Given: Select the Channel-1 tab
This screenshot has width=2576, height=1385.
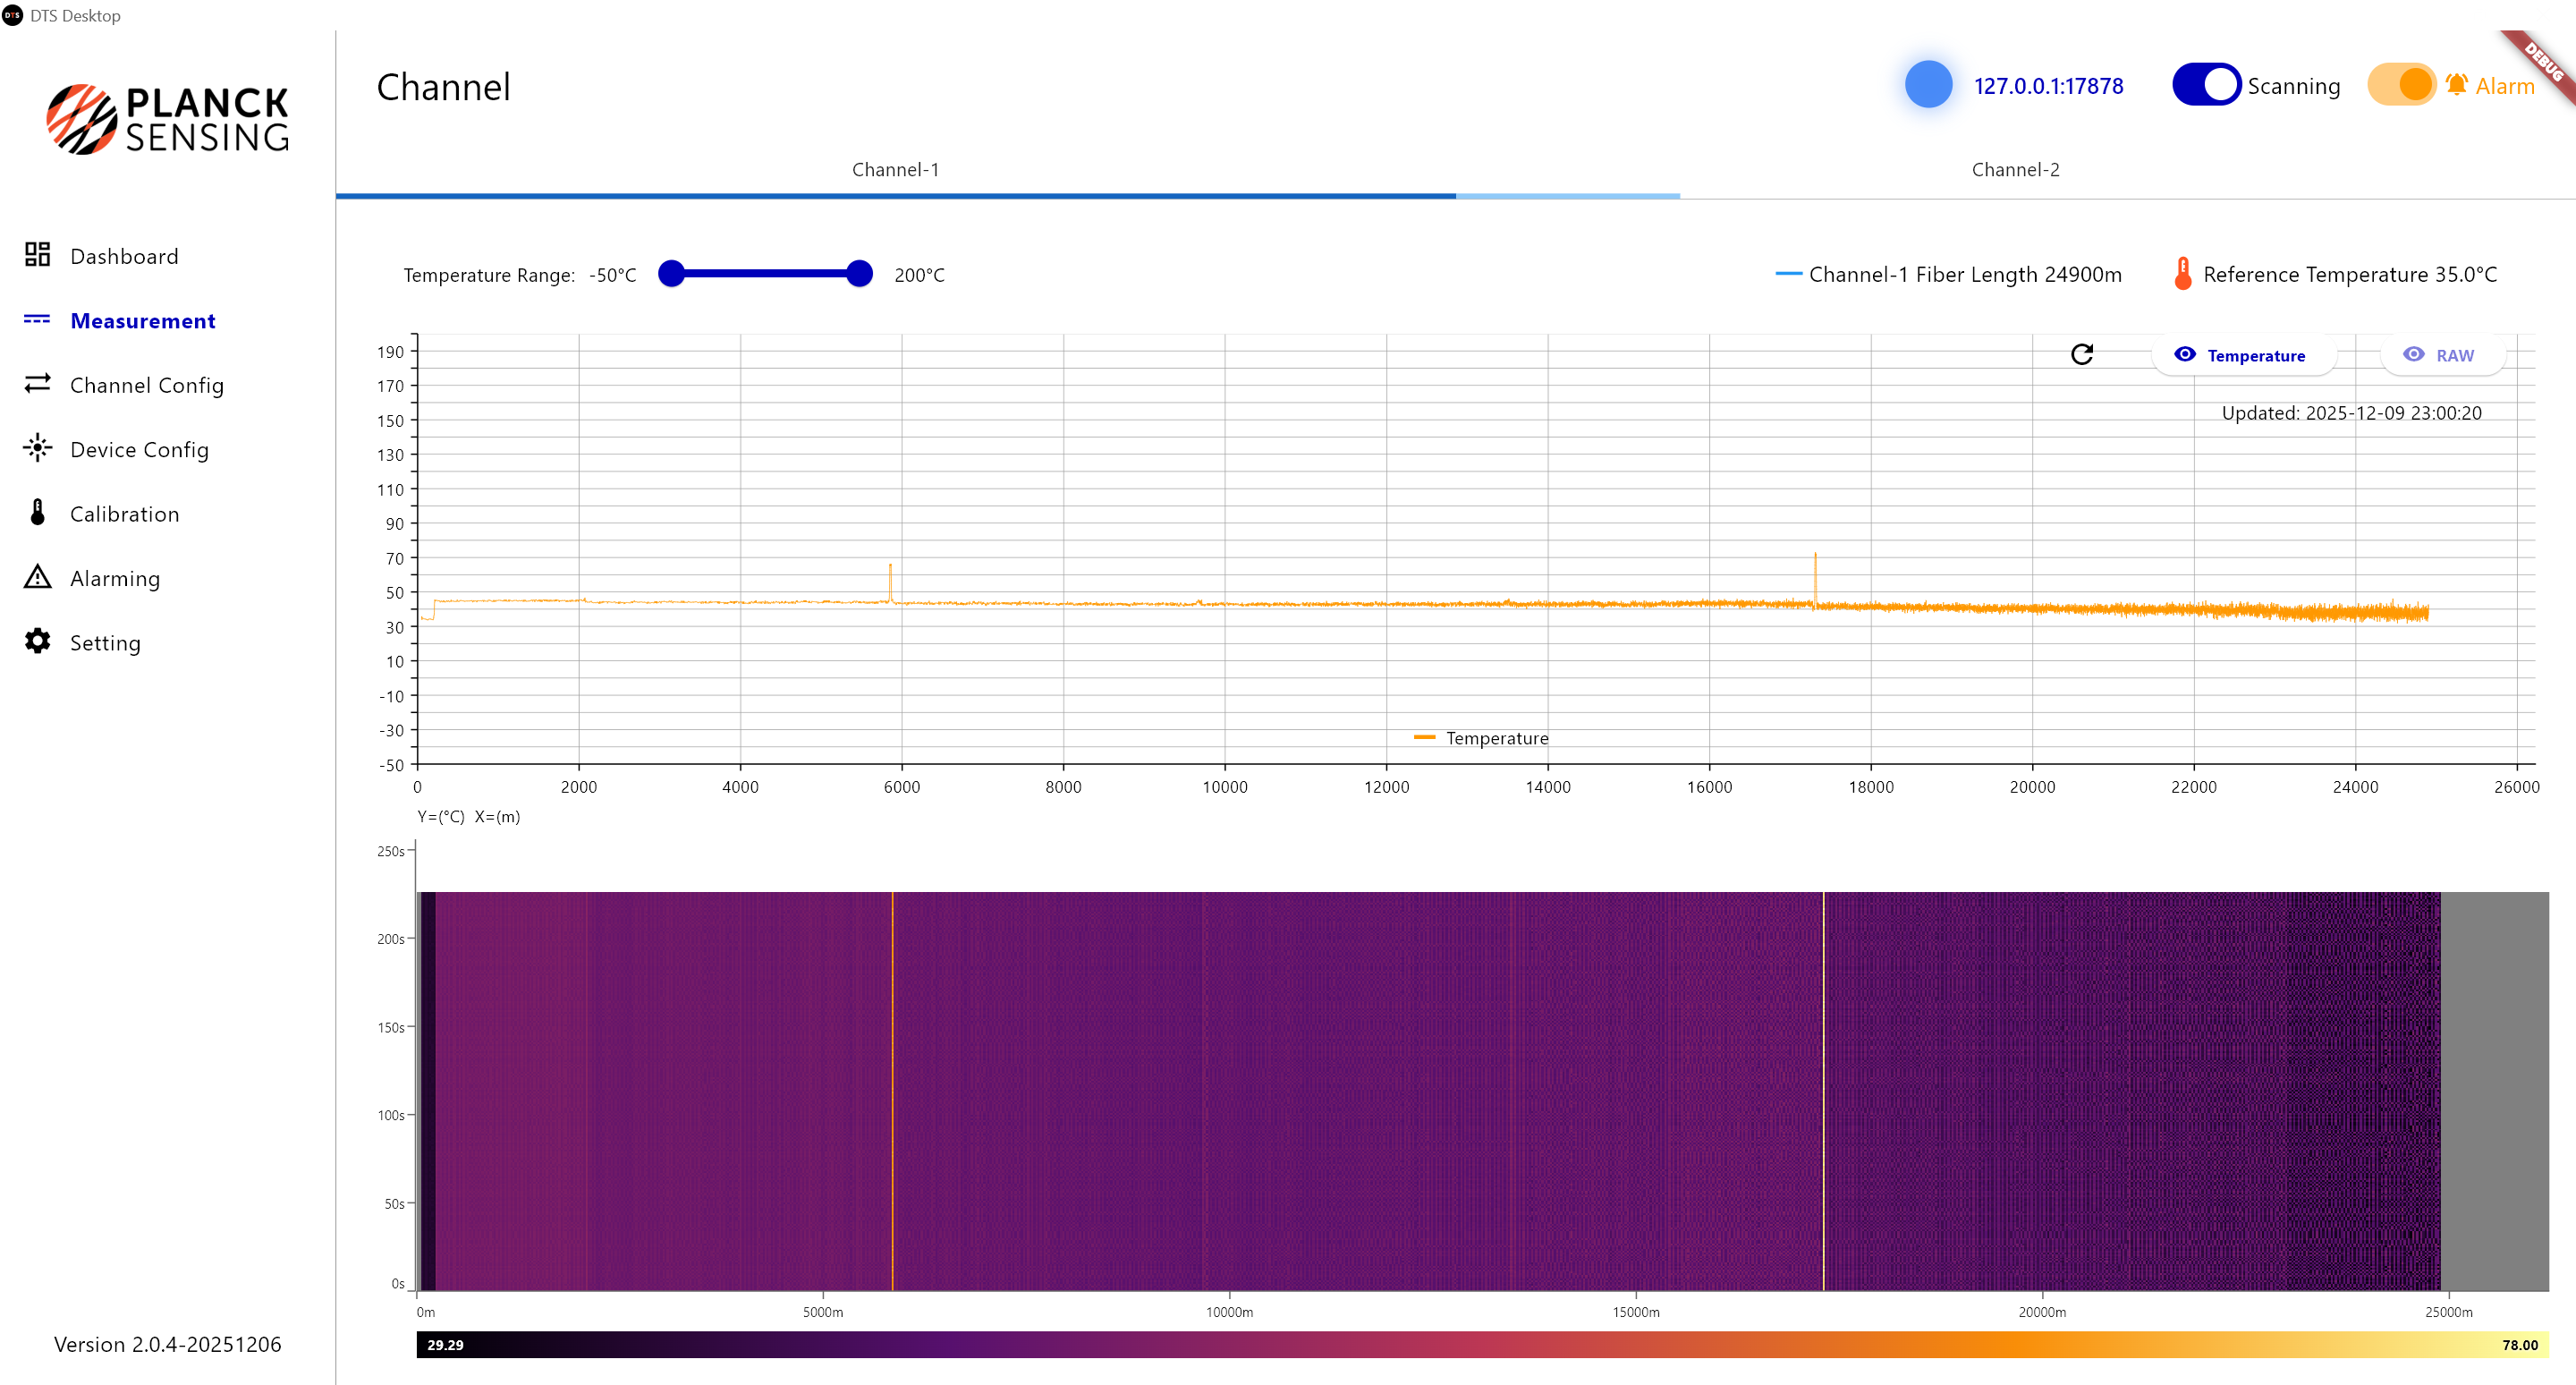Looking at the screenshot, I should coord(895,170).
